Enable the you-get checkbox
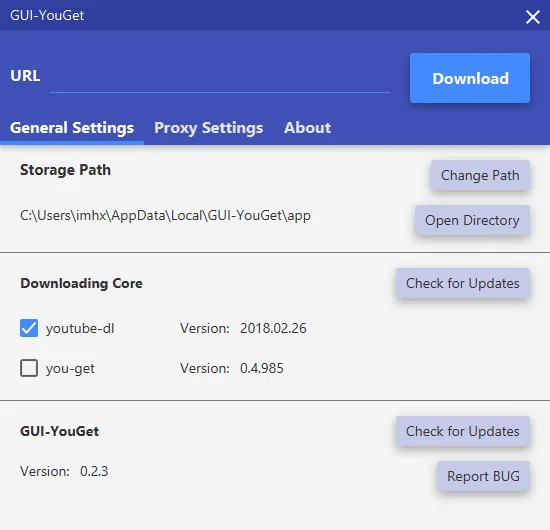The image size is (550, 530). 29,368
